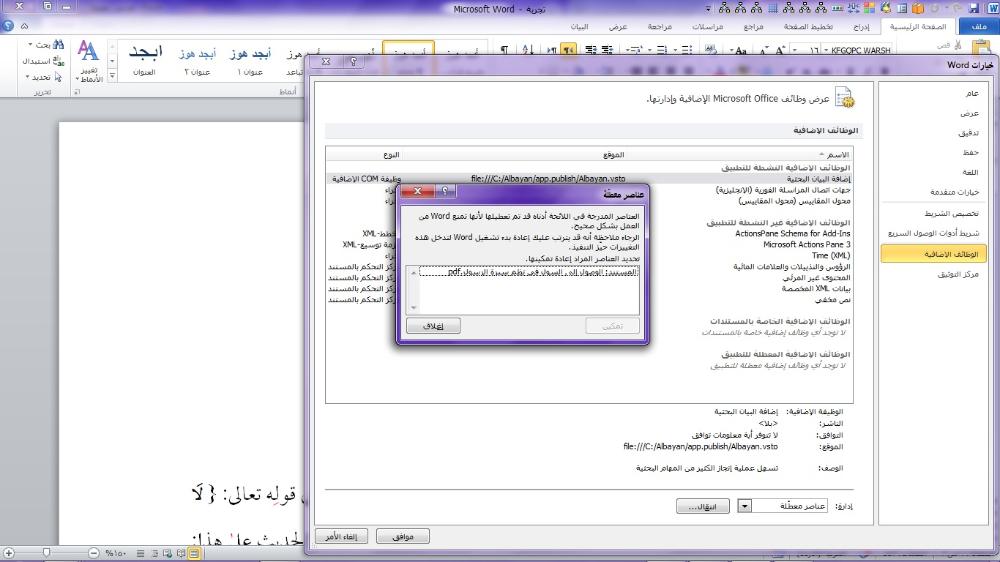Open the font name KFGQPC WARSH dropdown
The width and height of the screenshot is (1000, 562).
(827, 50)
